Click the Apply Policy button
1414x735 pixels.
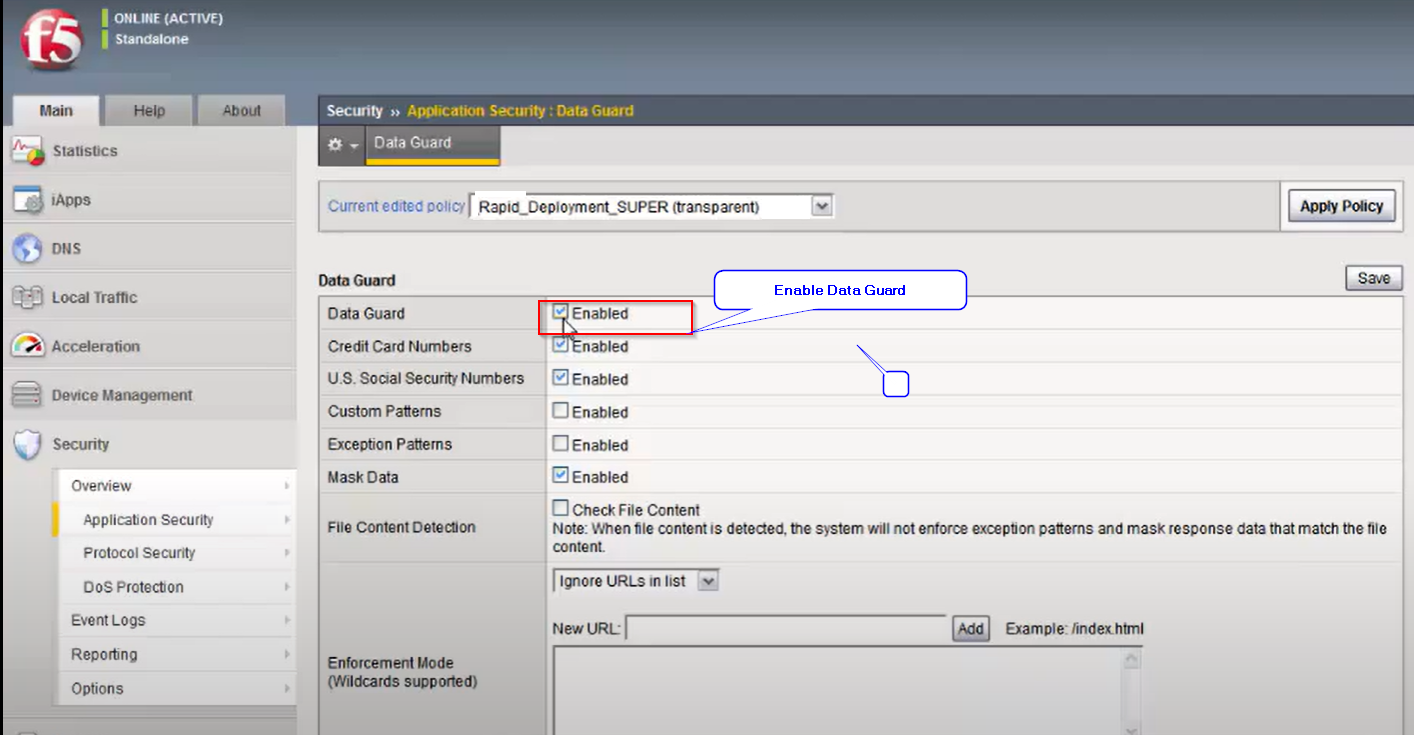pos(1341,207)
